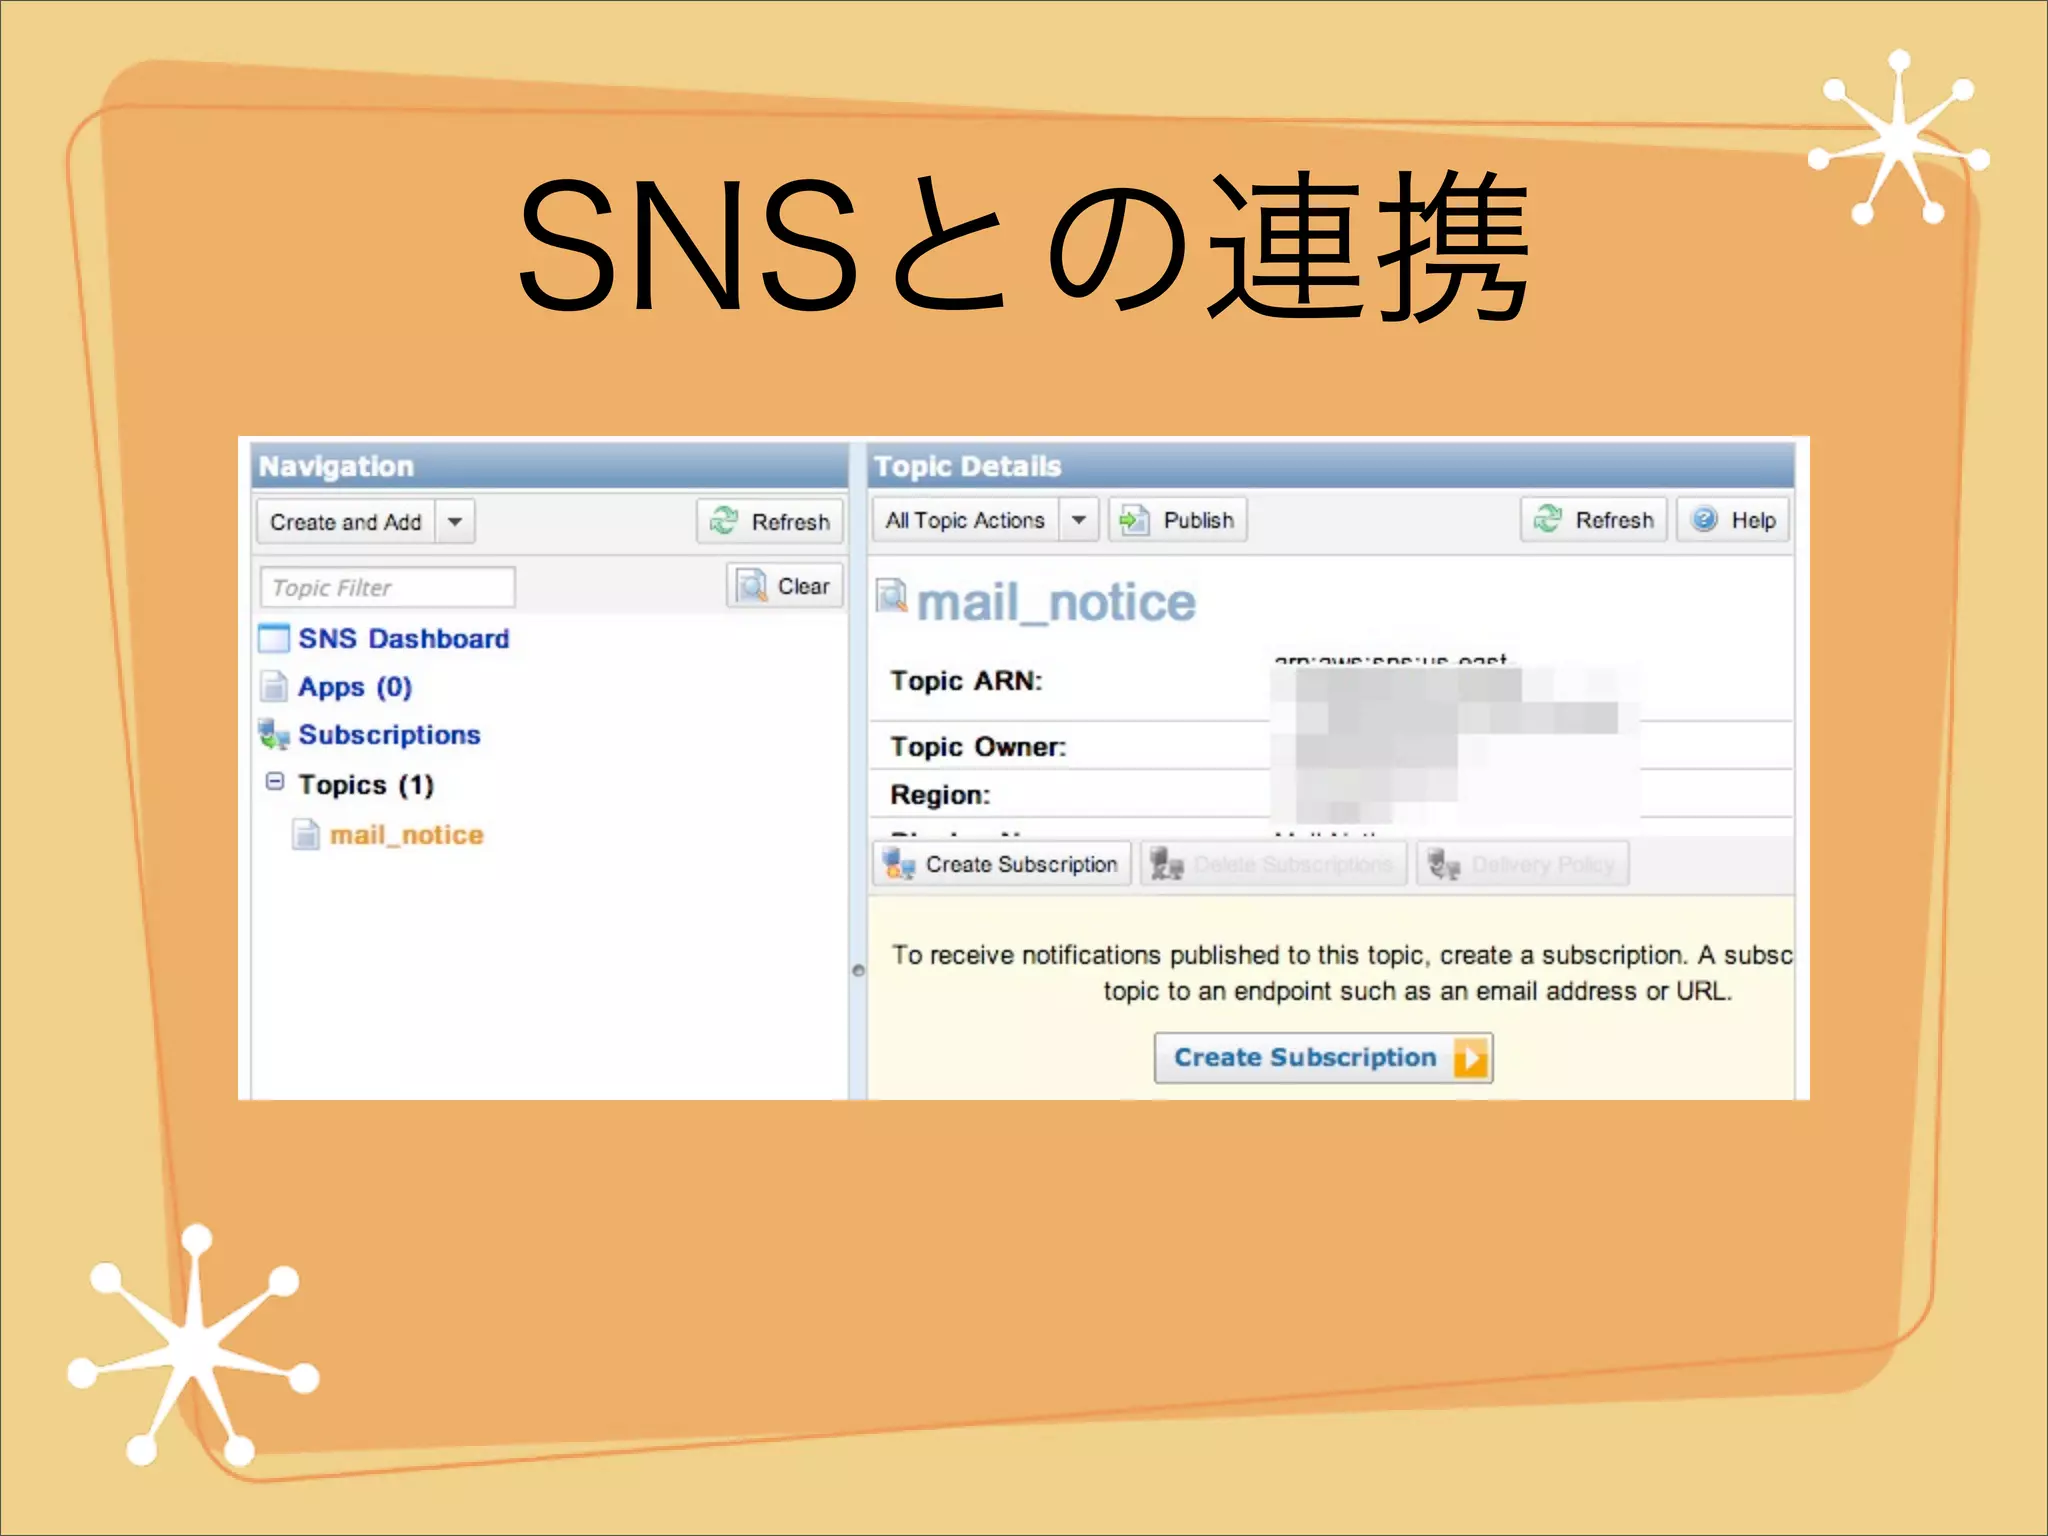Click the disabled Delivery Policy button

click(x=1523, y=864)
